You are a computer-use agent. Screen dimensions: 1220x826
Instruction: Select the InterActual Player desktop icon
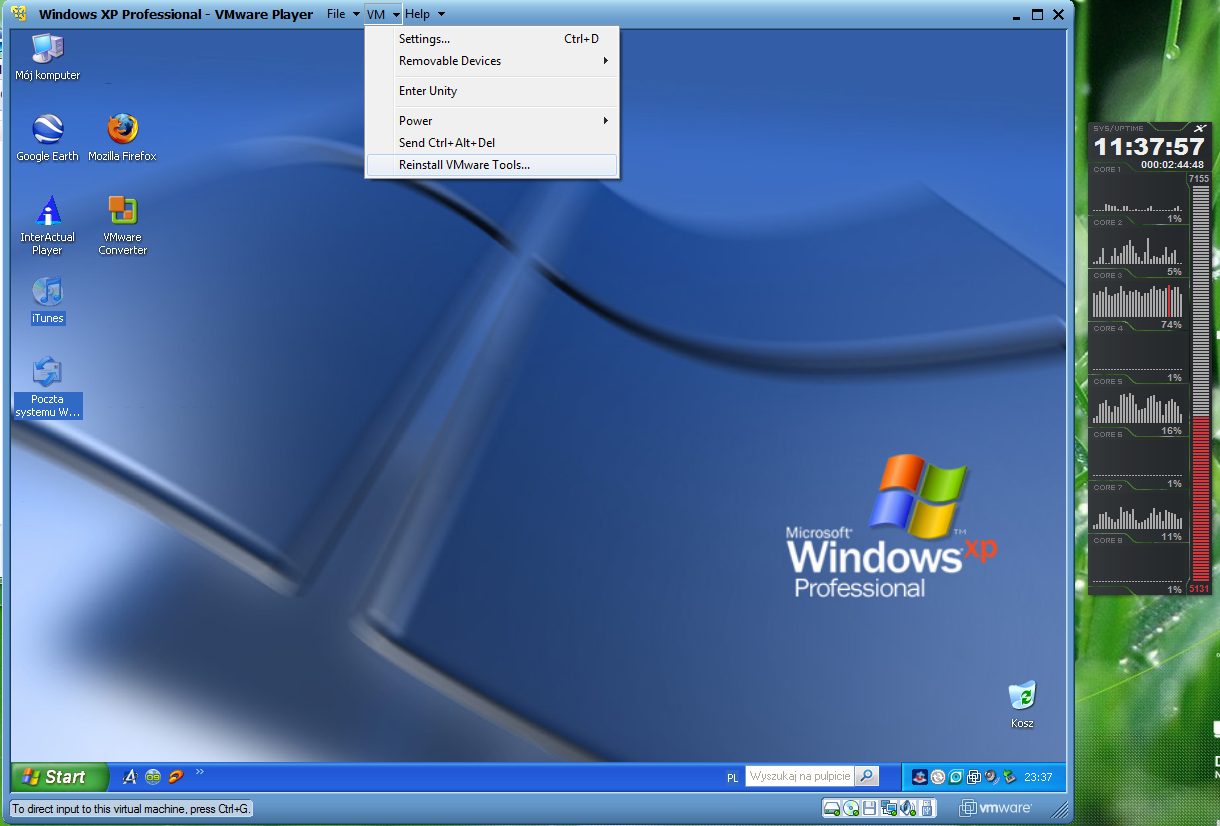point(47,225)
